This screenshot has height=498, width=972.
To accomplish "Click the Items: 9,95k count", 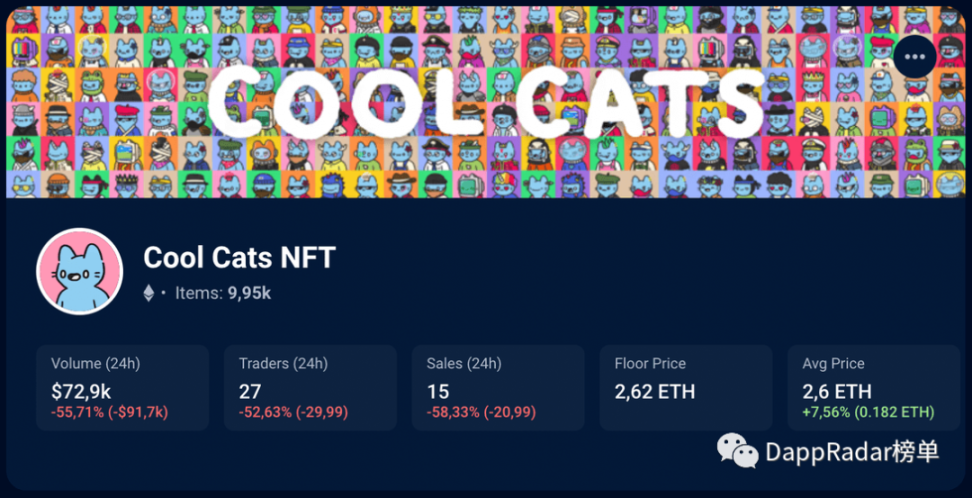I will pos(223,293).
